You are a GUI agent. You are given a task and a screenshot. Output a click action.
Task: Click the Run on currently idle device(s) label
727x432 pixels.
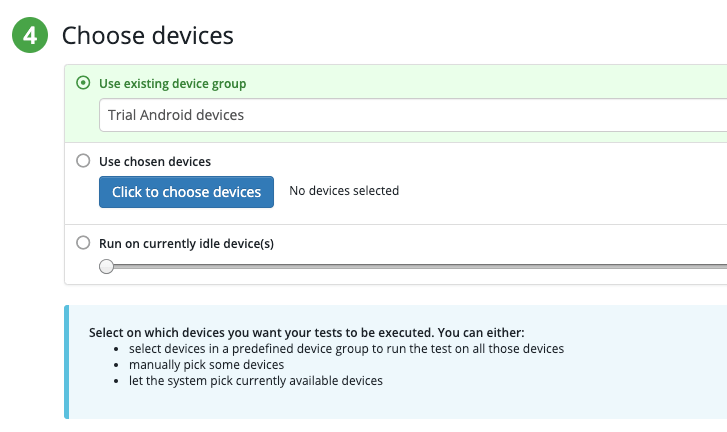pyautogui.click(x=186, y=242)
